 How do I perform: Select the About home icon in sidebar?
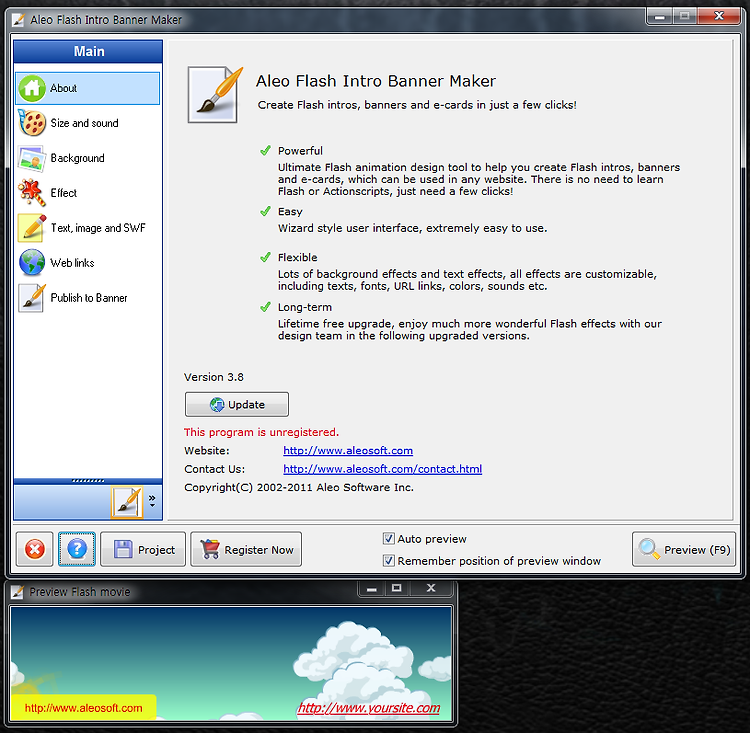[32, 89]
